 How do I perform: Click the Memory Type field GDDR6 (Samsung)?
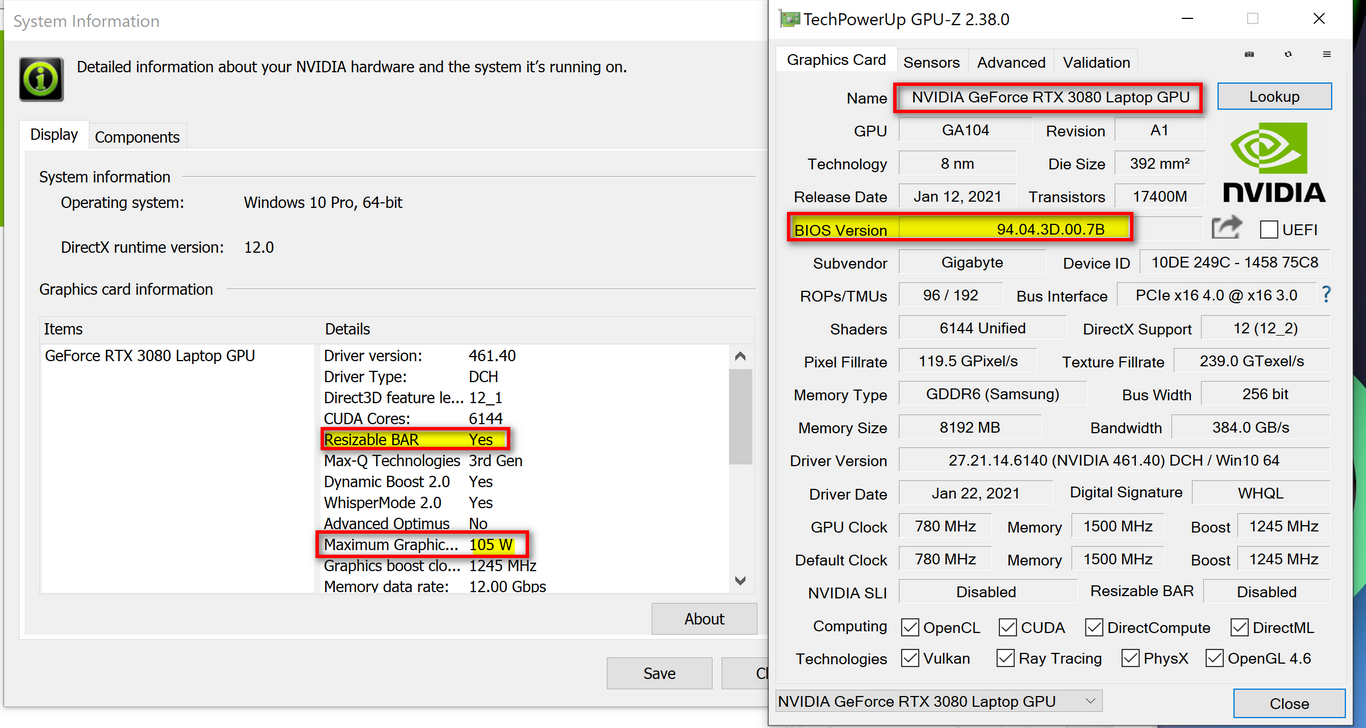[x=992, y=394]
